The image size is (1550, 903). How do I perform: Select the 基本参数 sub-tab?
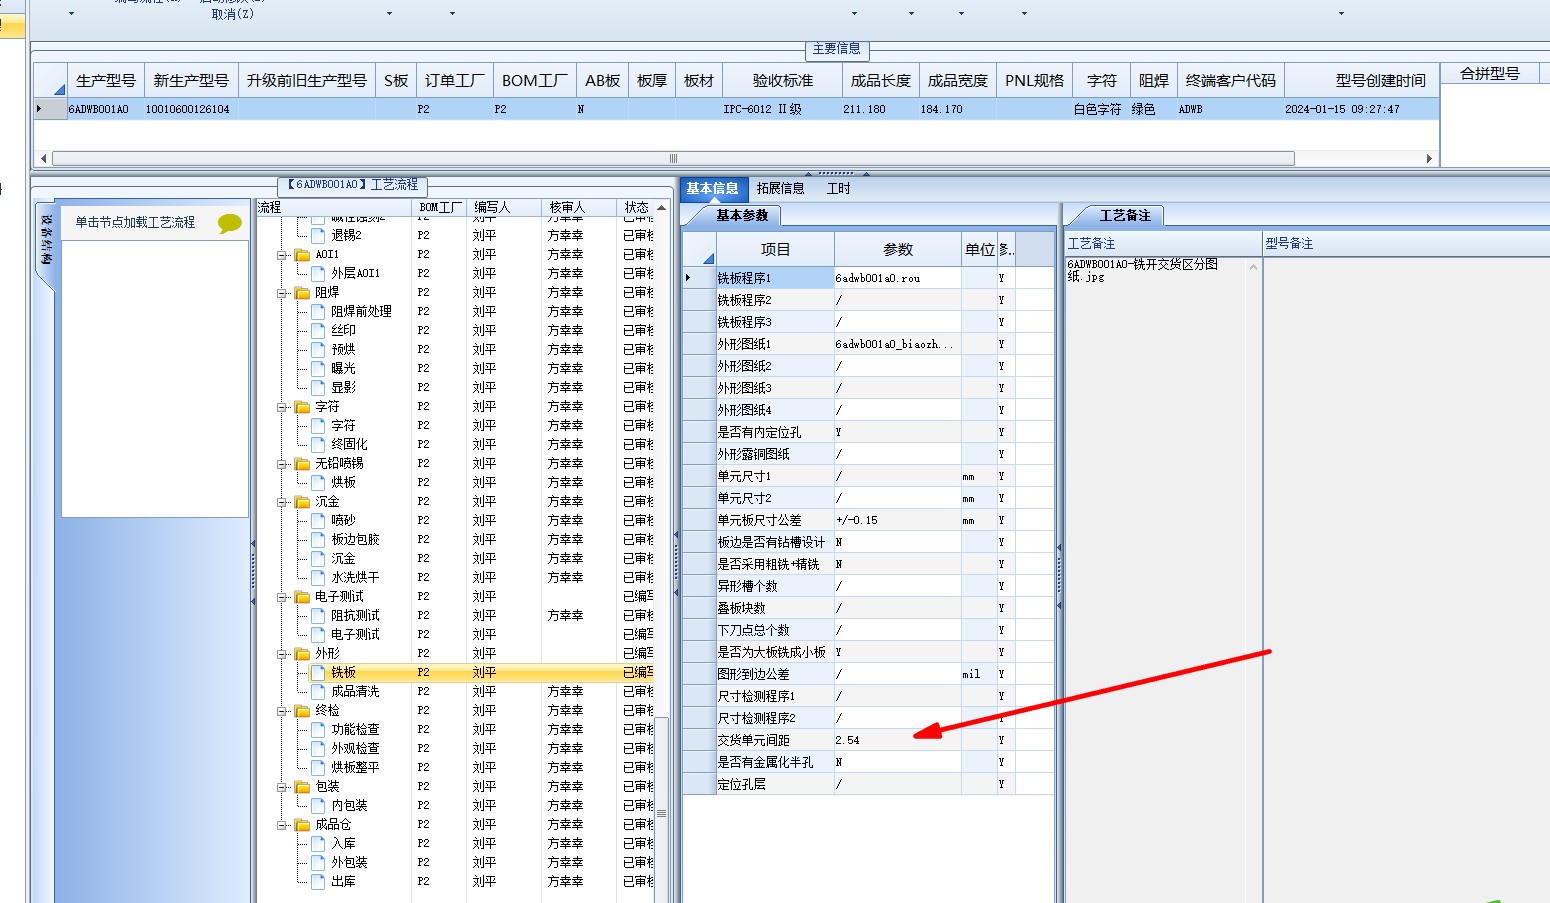click(x=741, y=215)
